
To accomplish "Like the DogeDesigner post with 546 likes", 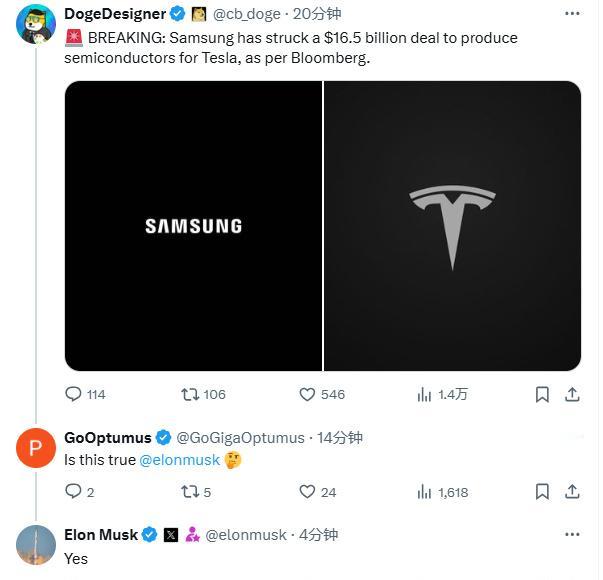I will tap(322, 394).
